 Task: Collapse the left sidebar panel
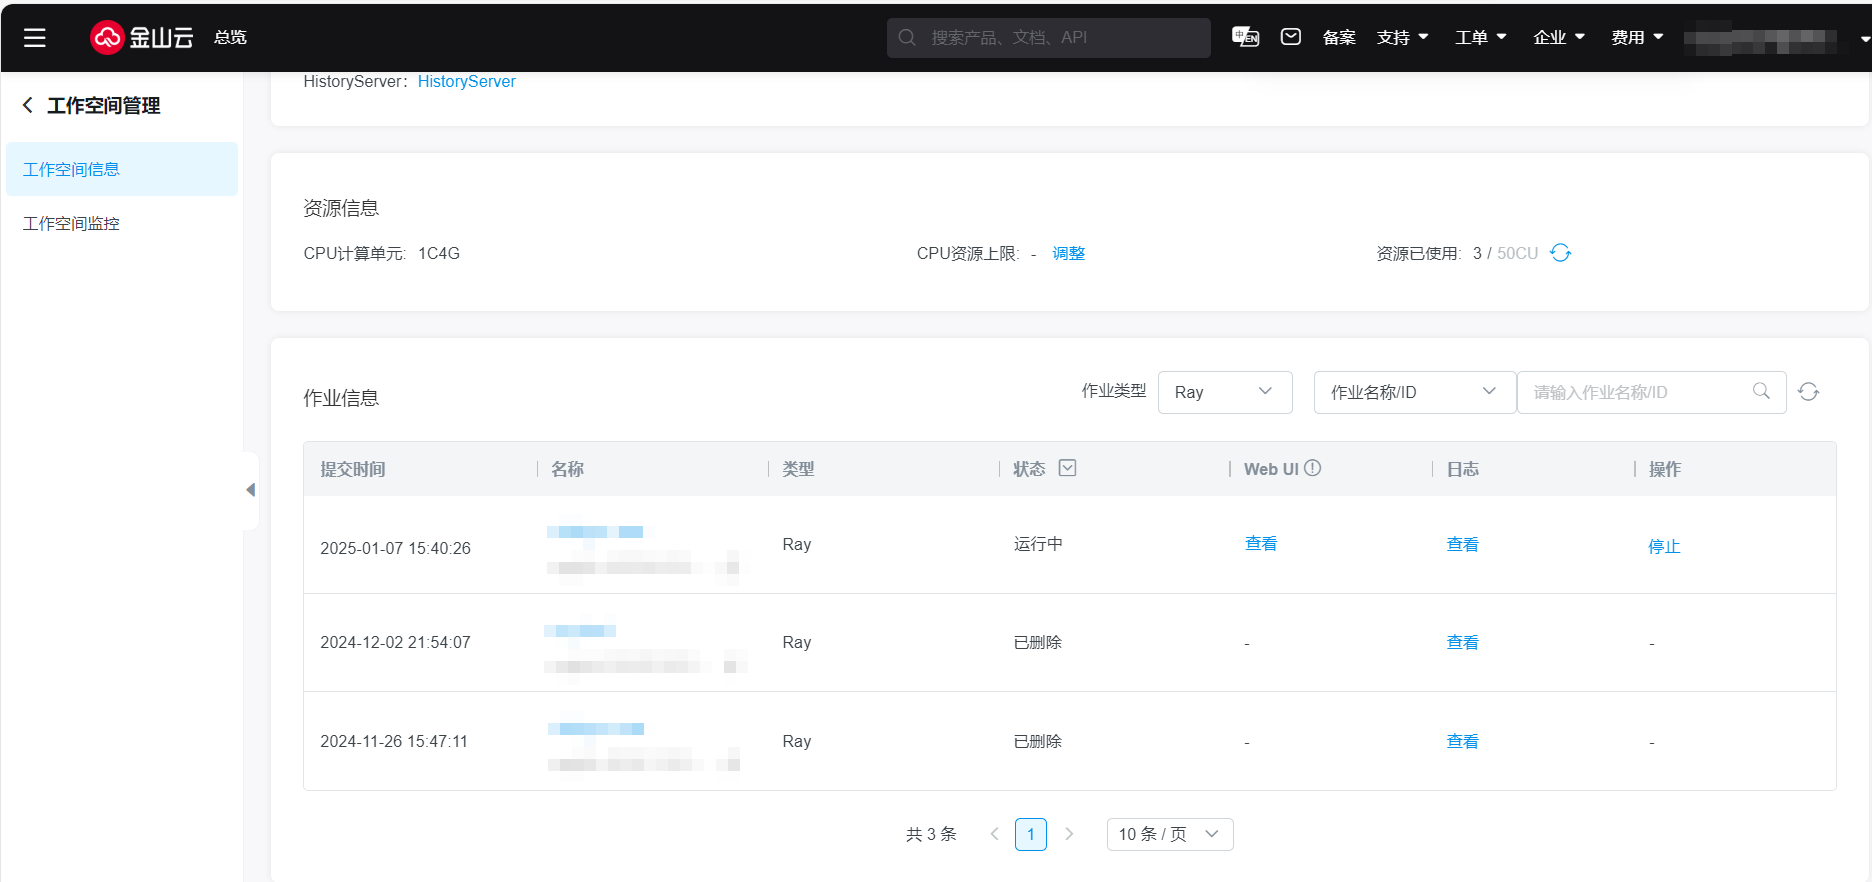click(250, 490)
